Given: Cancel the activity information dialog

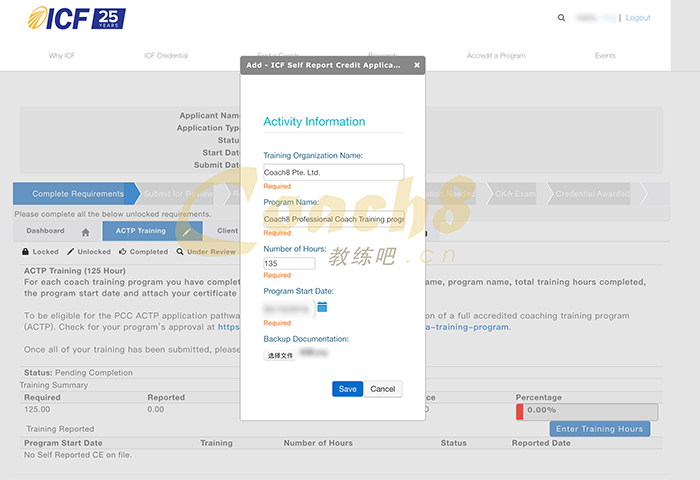Looking at the screenshot, I should tap(382, 389).
